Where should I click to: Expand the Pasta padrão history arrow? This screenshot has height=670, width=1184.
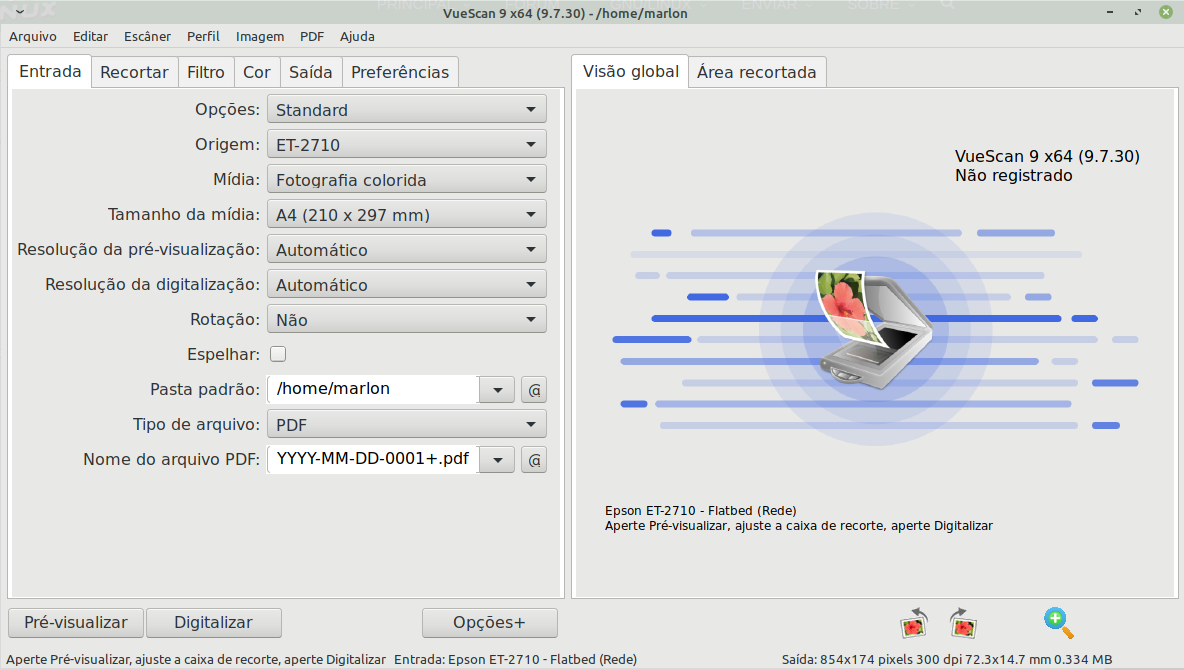pyautogui.click(x=498, y=390)
